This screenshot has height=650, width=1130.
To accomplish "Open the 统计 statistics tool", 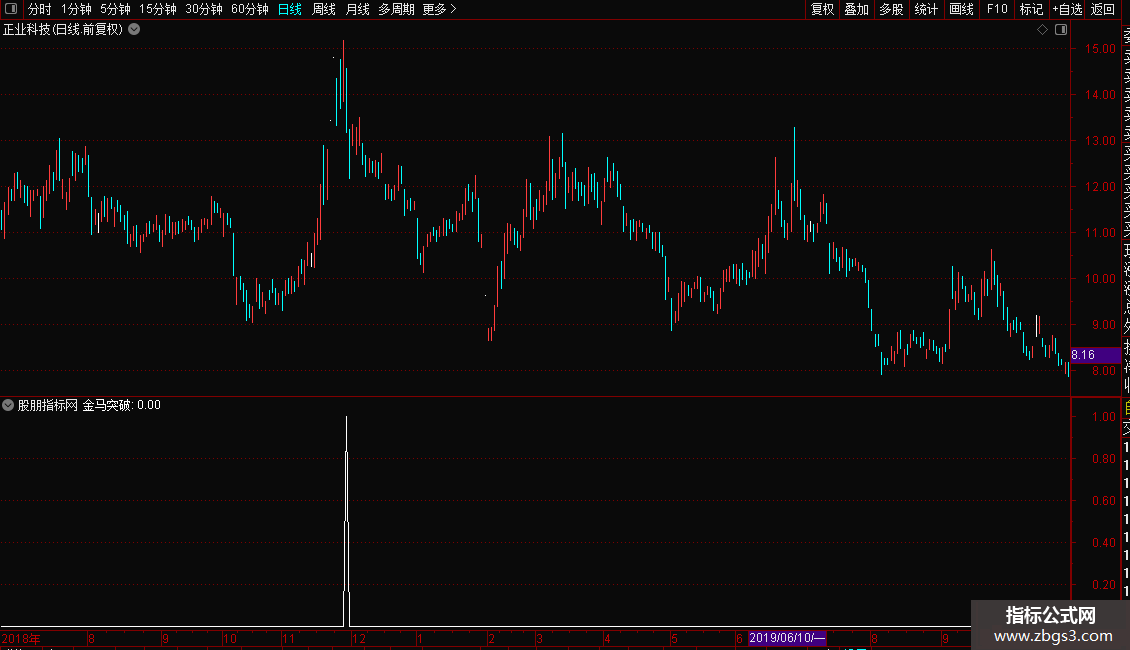I will 926,9.
